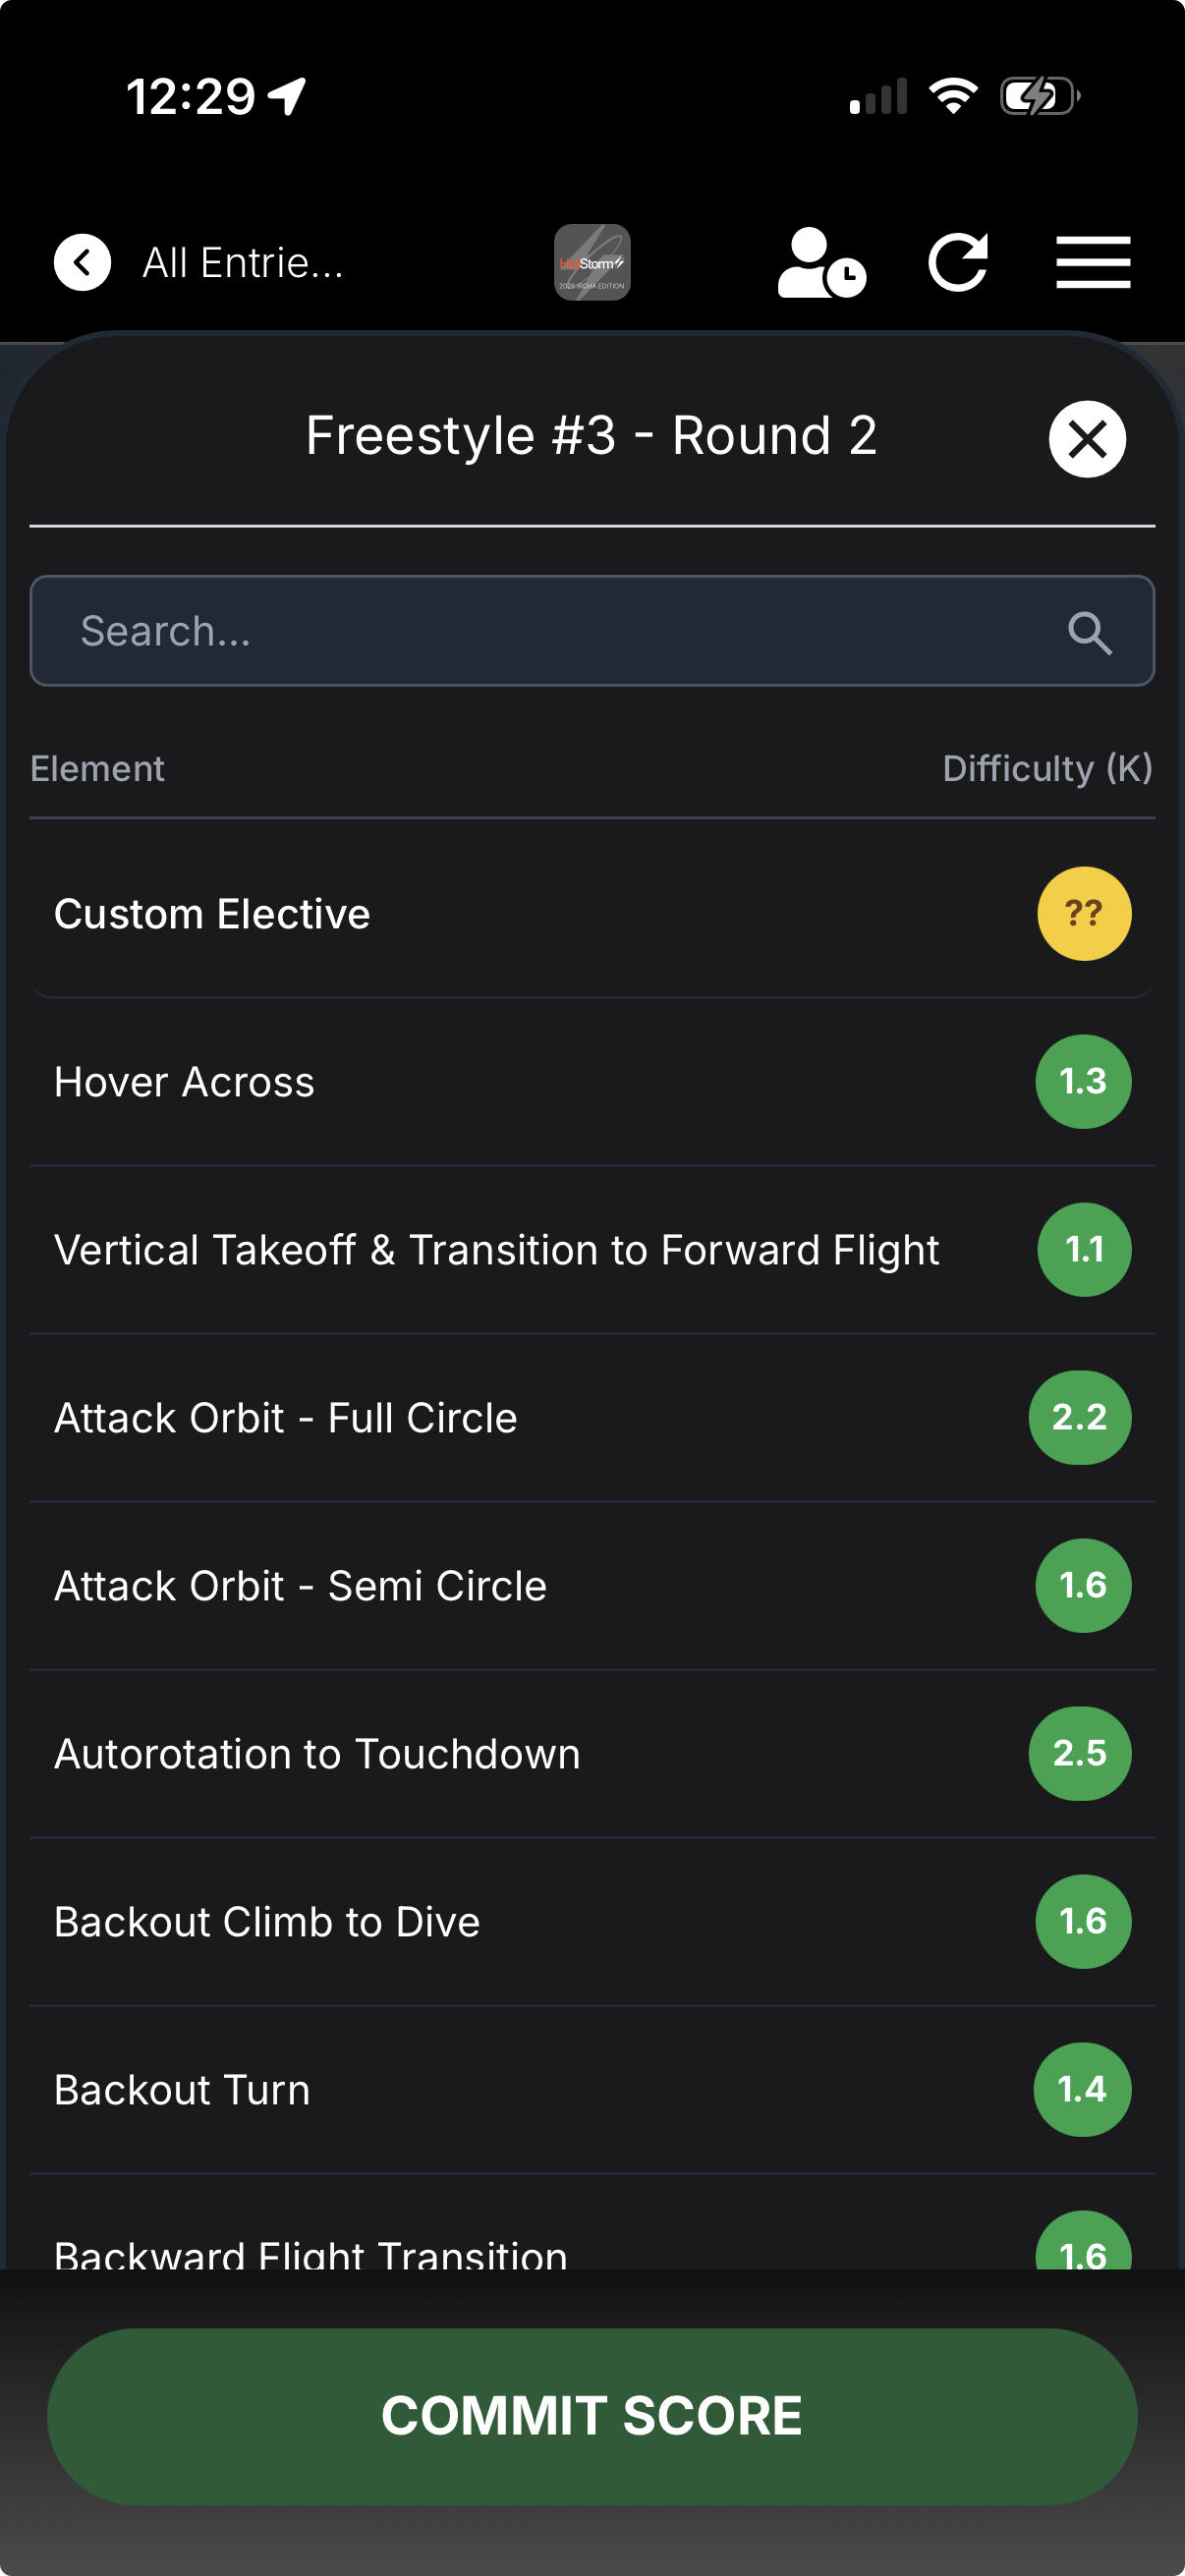The width and height of the screenshot is (1185, 2576).
Task: Pick Attack Orbit - Semi Circle
Action: click(592, 1586)
